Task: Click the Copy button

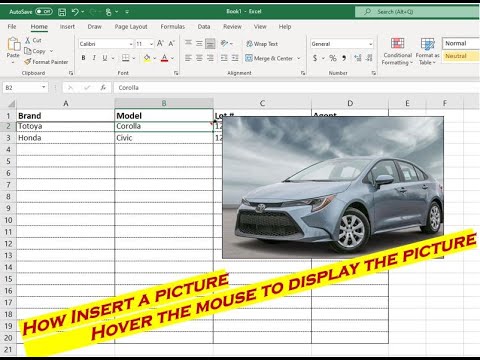Action: [x=35, y=51]
